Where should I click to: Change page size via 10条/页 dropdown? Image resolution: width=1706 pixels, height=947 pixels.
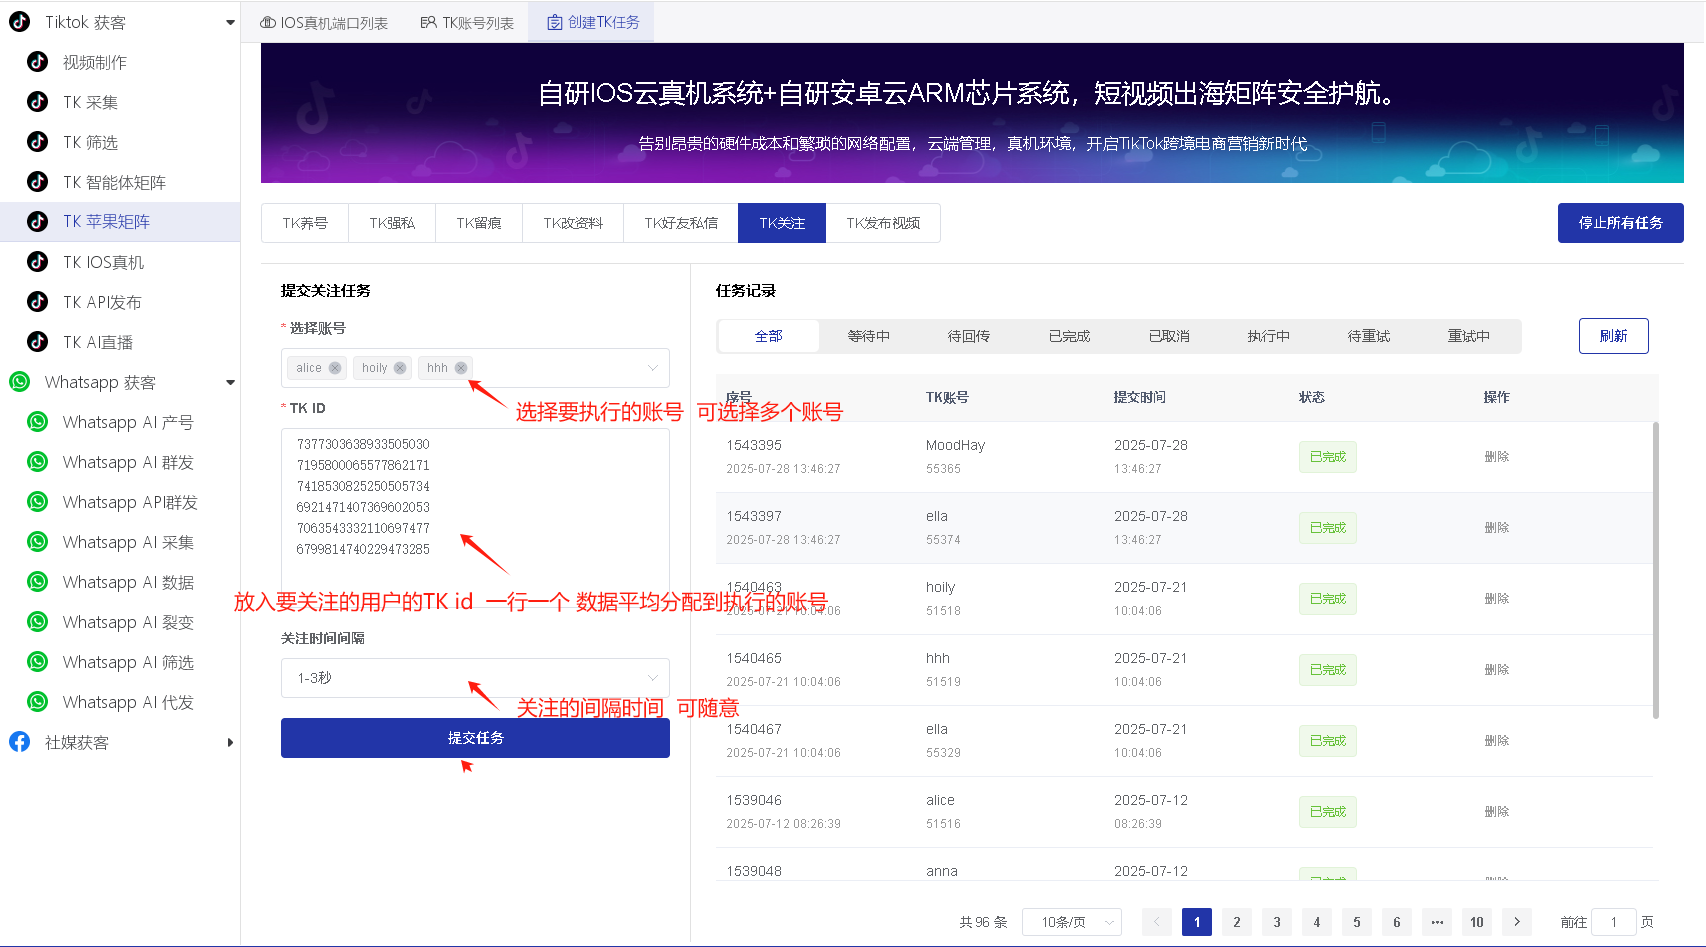click(1071, 921)
